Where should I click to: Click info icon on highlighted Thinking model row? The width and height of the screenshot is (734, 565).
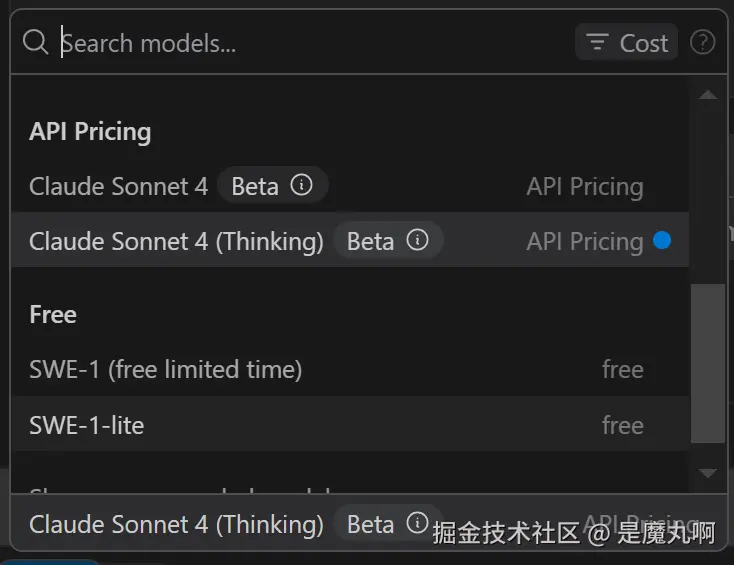pyautogui.click(x=417, y=240)
